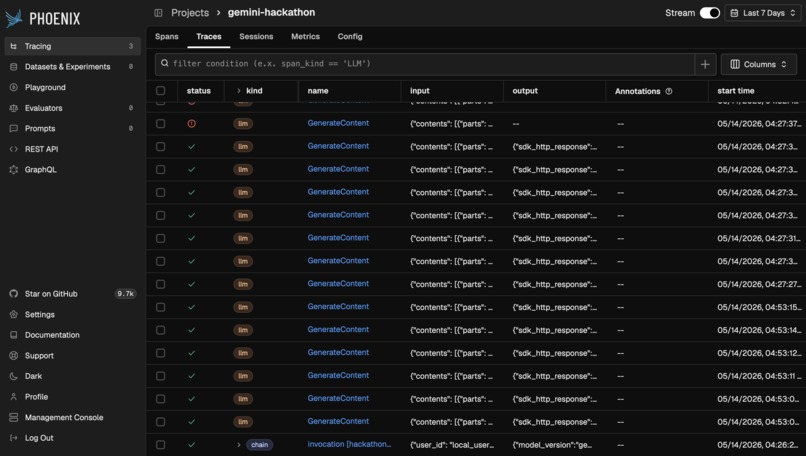Image resolution: width=806 pixels, height=456 pixels.
Task: Open GenerateContent trace at 04:53:11
Action: coord(338,376)
